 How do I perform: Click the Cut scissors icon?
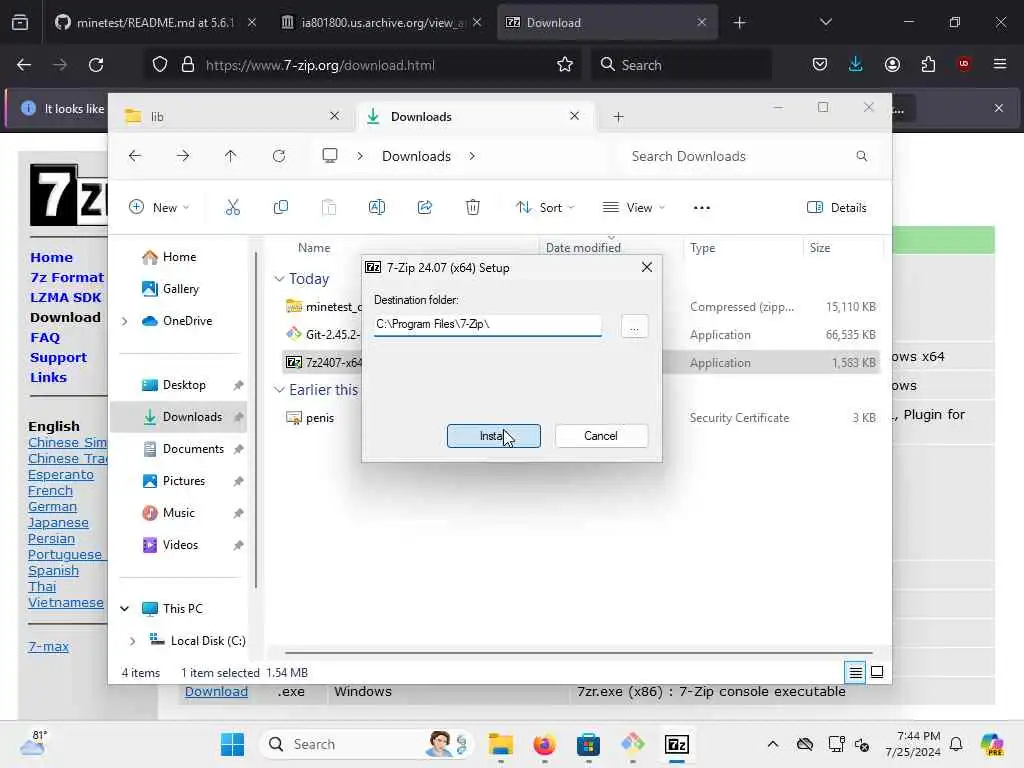click(x=232, y=208)
